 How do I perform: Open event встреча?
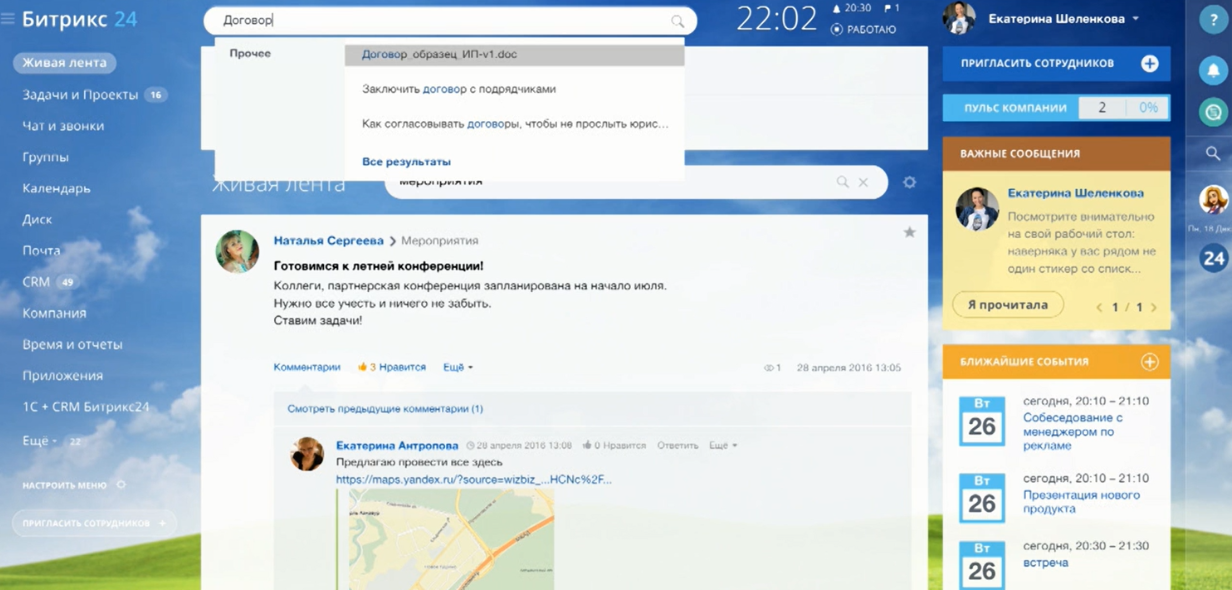coord(1045,562)
